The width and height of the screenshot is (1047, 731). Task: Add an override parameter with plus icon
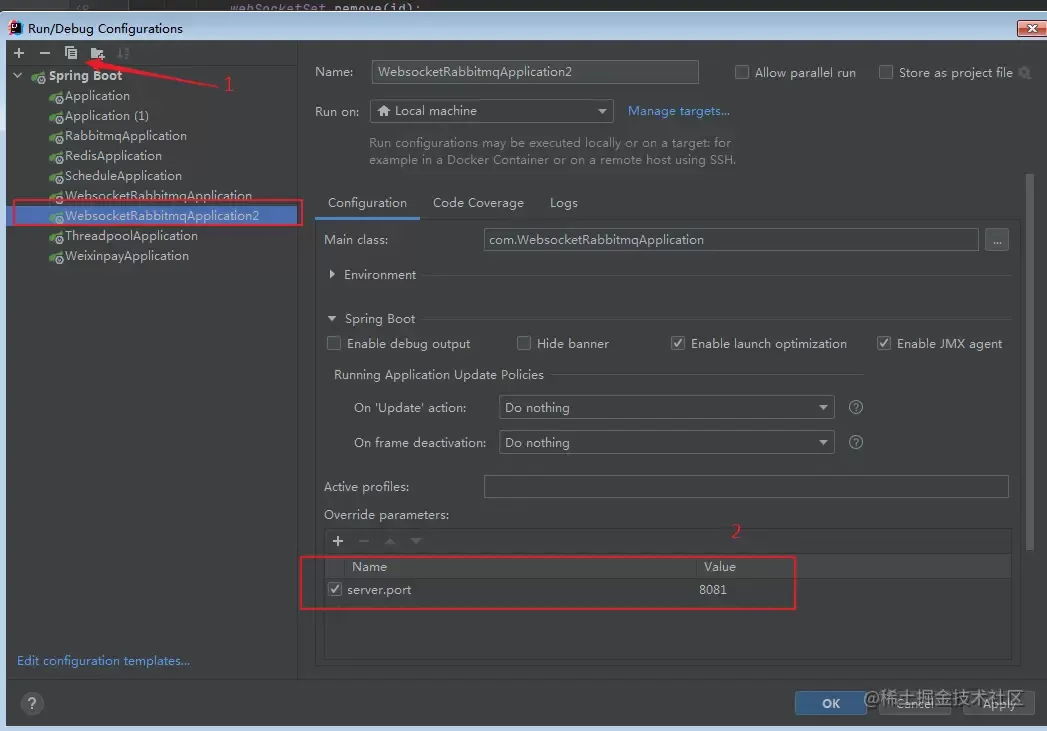point(338,541)
